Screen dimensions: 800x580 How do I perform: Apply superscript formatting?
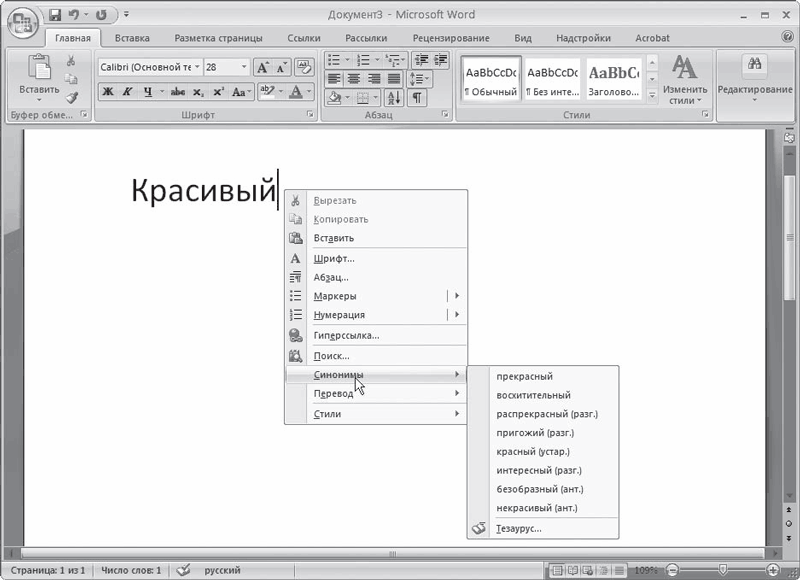(x=217, y=91)
